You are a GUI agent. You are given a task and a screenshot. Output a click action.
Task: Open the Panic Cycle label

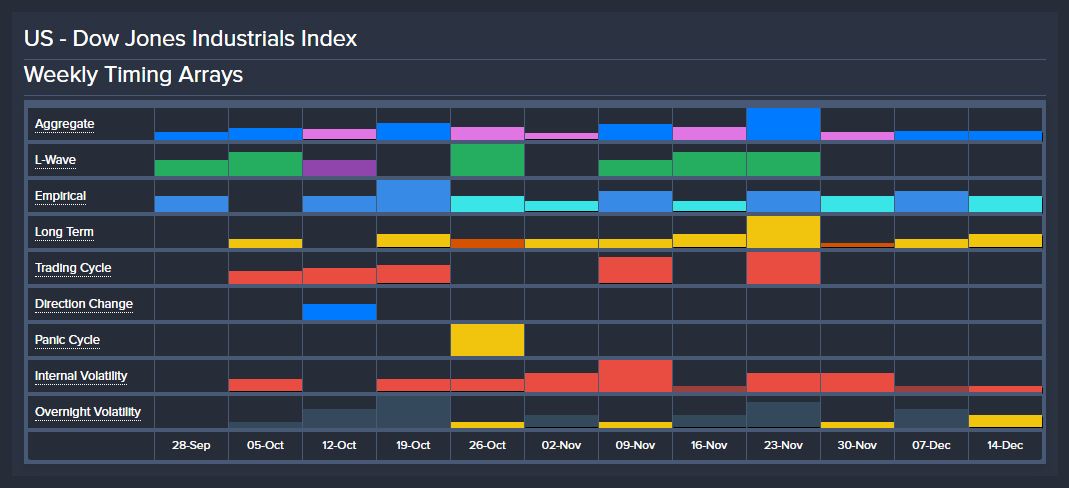point(67,339)
